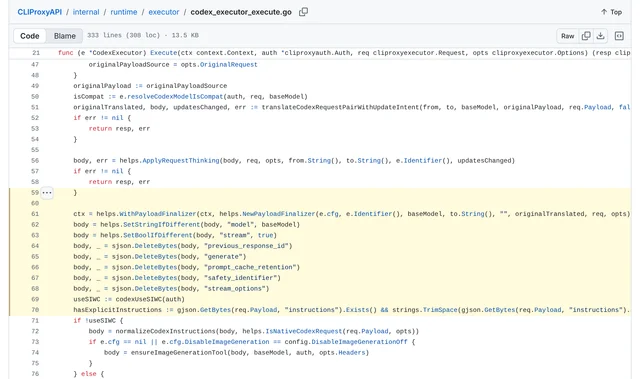Screen dimensions: 640x379
Task: Download raw file icon
Action: tap(600, 36)
